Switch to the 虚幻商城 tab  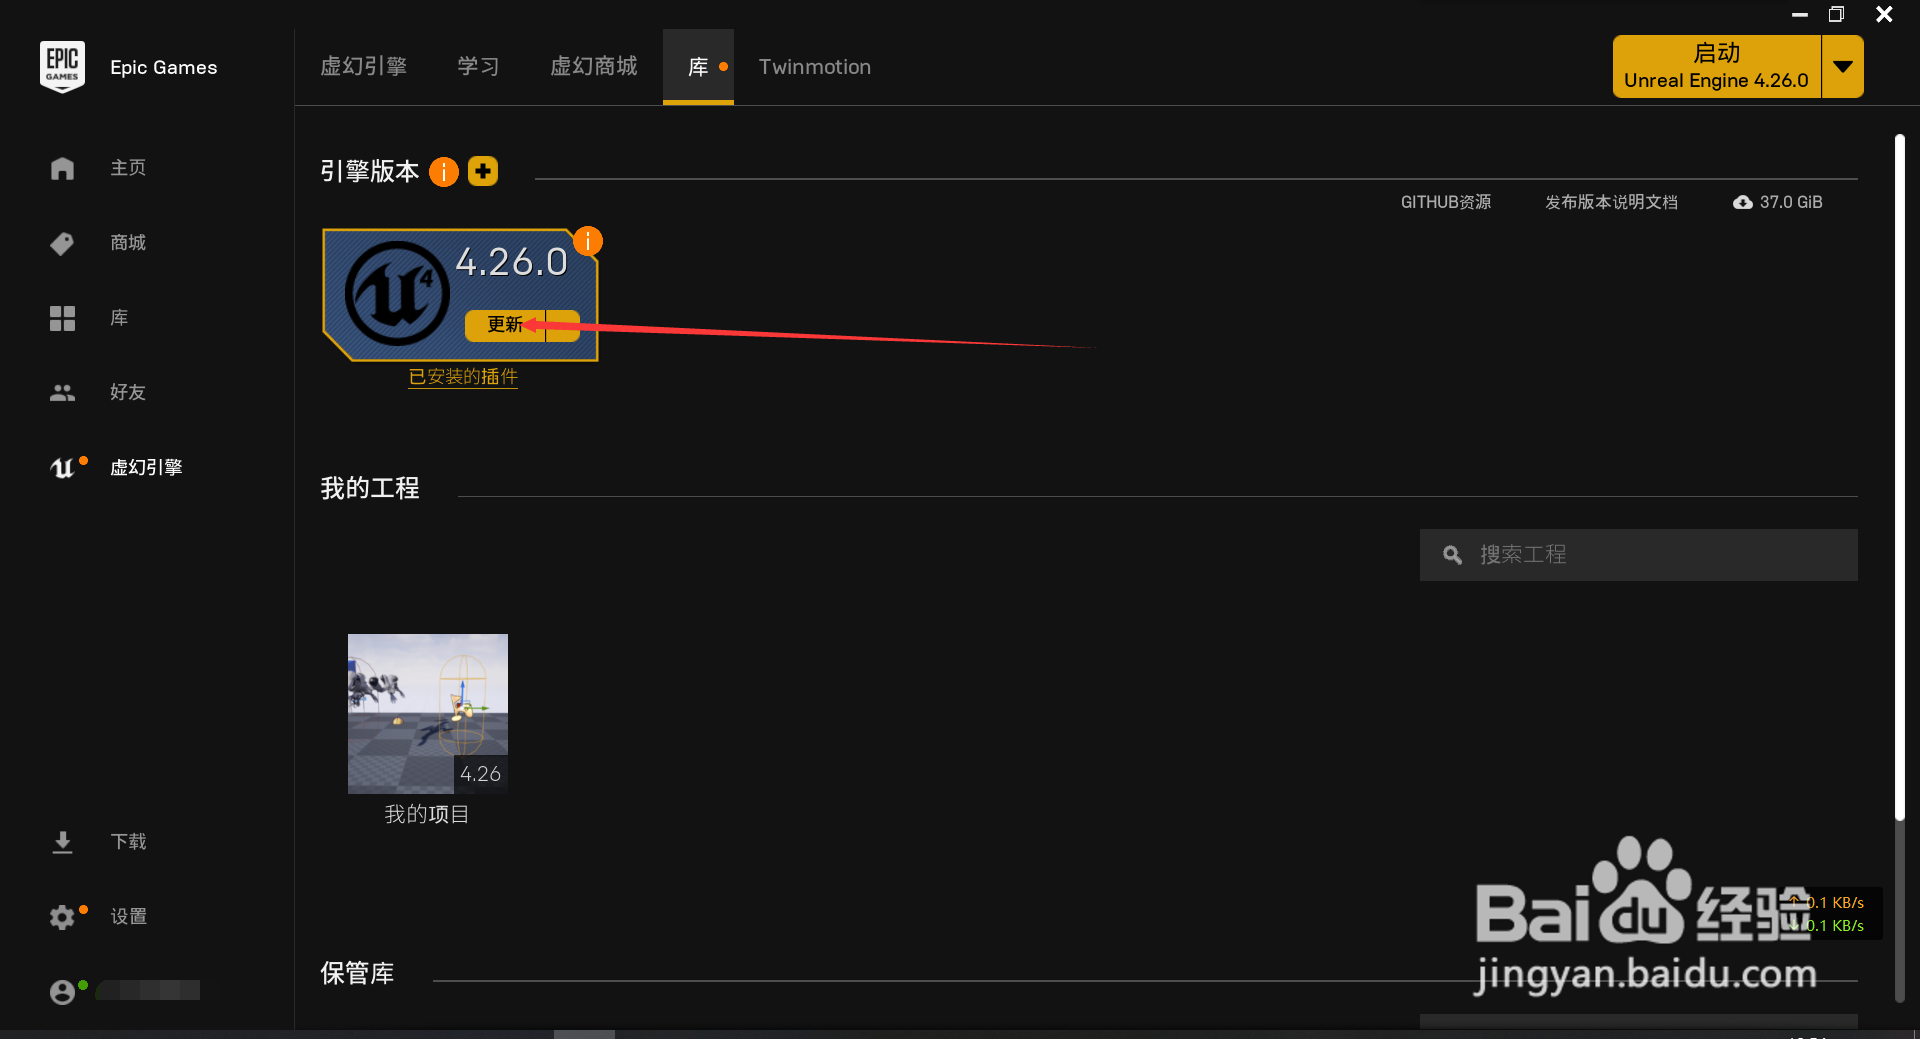coord(594,67)
